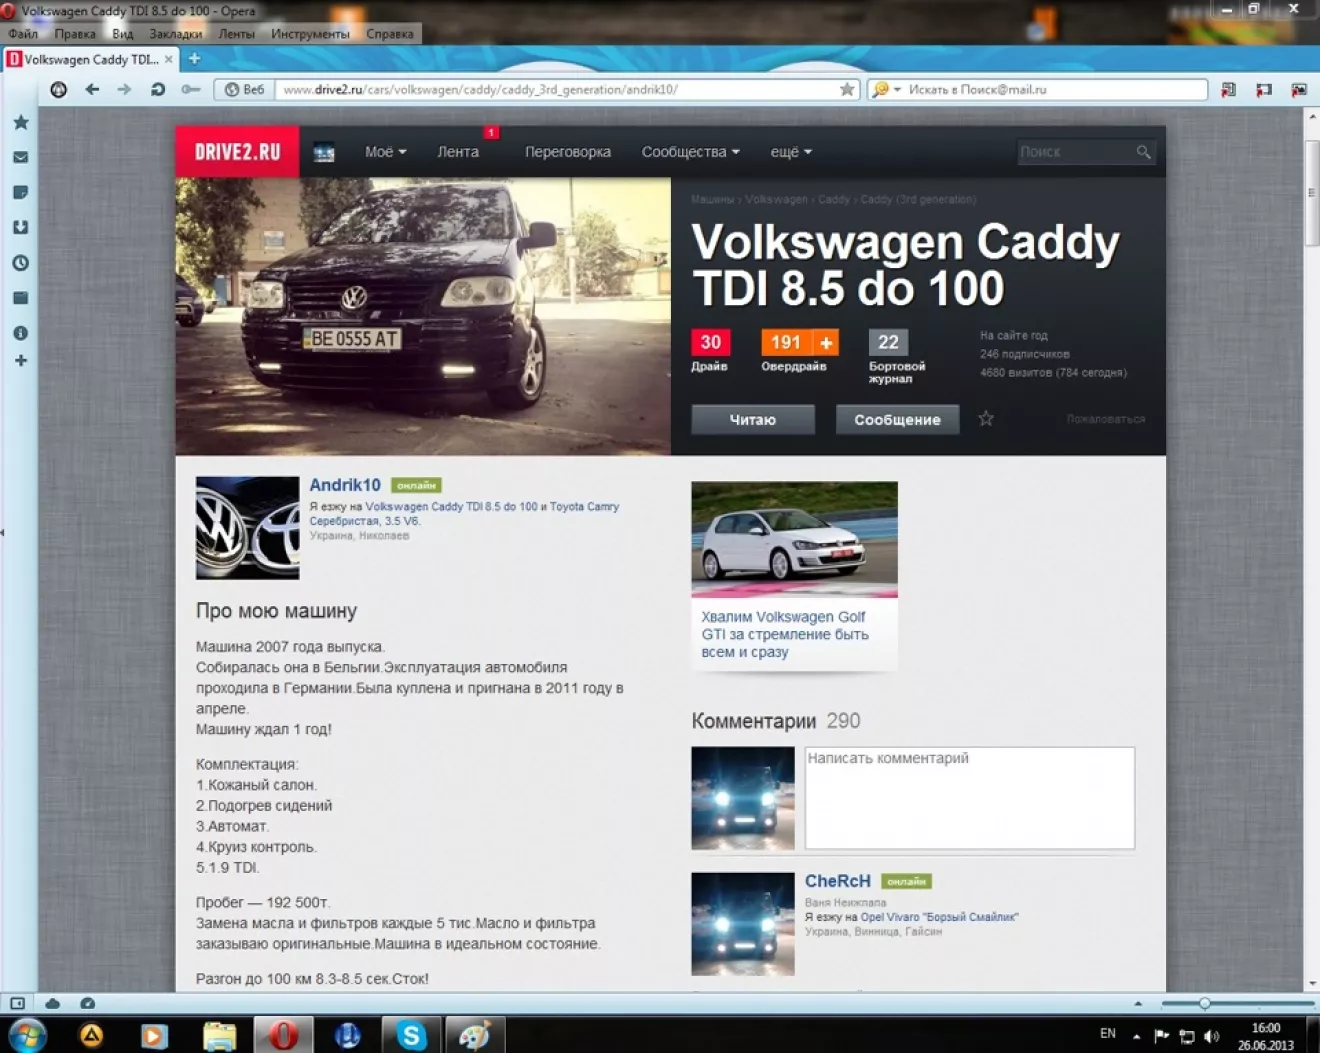This screenshot has width=1320, height=1053.
Task: Click the car icon next to DRIVE2 logo
Action: pyautogui.click(x=324, y=153)
